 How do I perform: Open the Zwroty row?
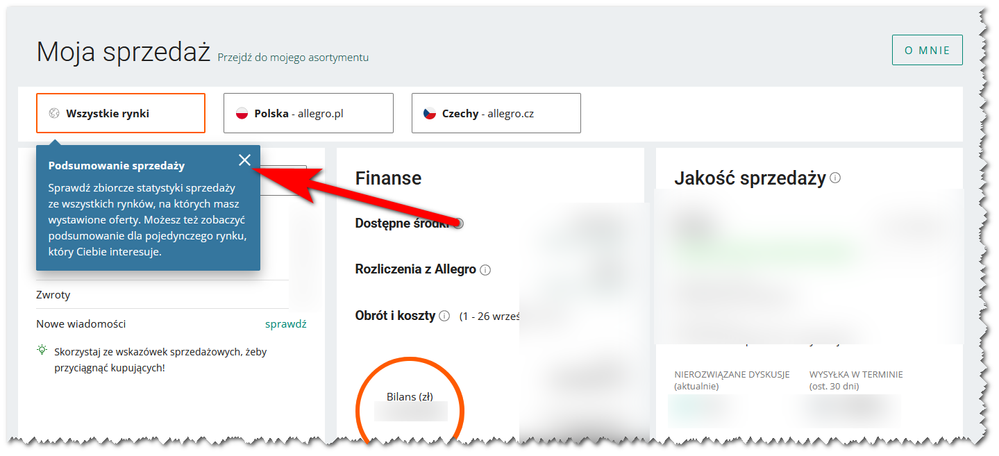click(x=54, y=296)
